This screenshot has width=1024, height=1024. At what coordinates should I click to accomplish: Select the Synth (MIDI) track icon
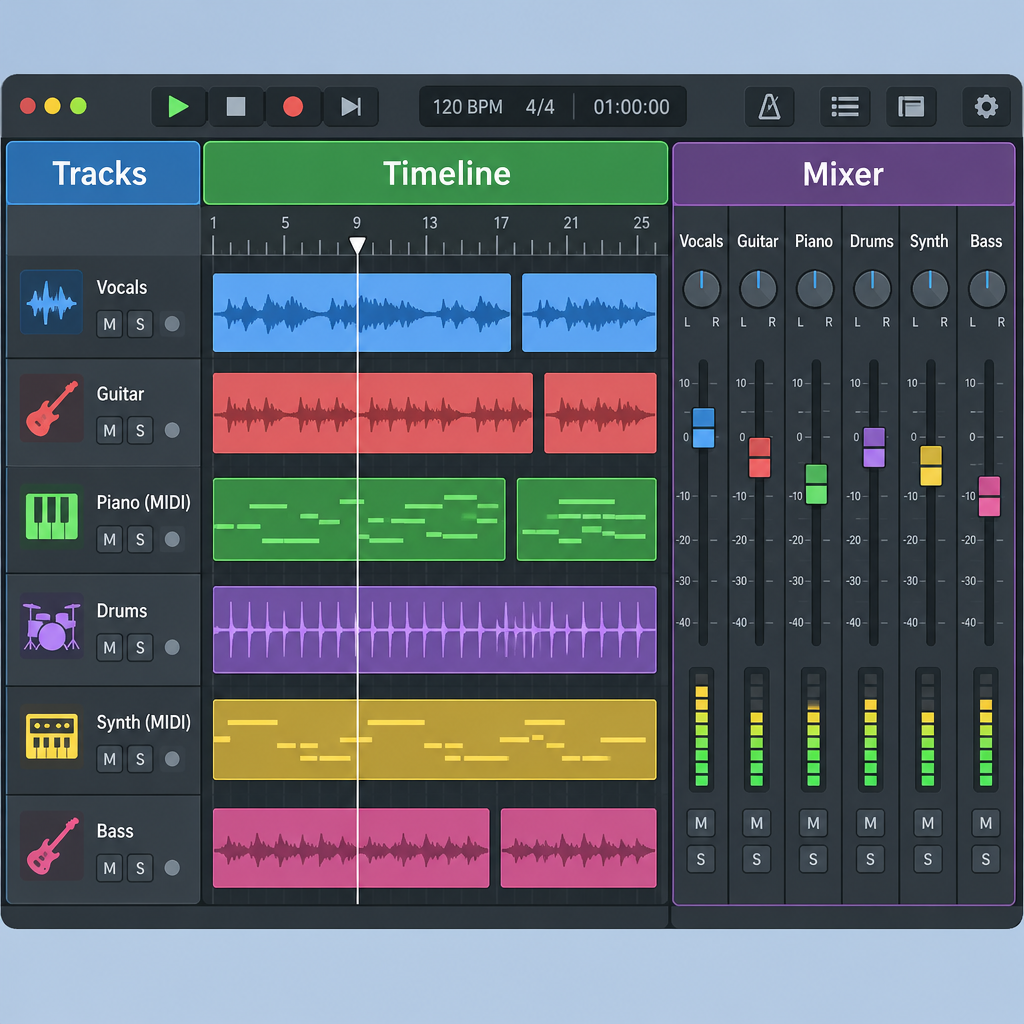[52, 736]
